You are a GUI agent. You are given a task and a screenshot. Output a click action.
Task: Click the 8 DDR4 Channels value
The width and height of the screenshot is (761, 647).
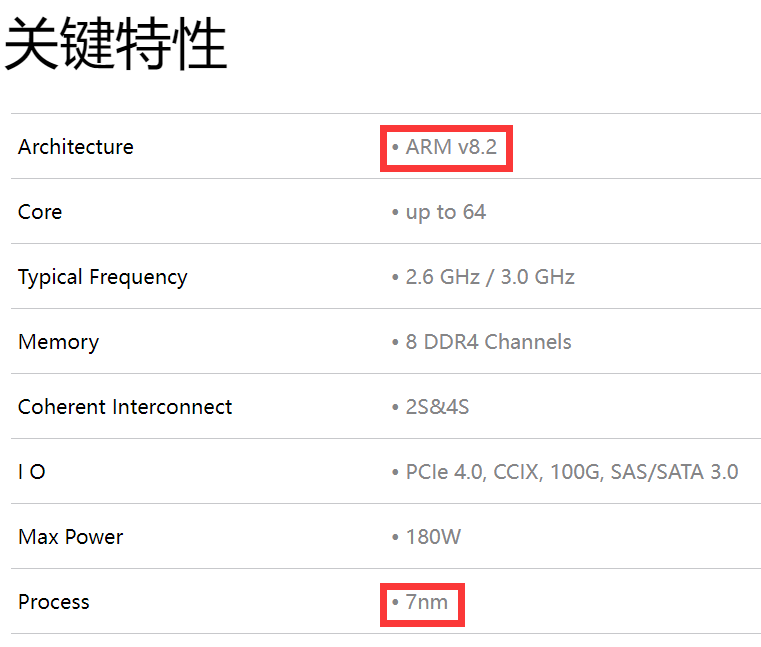[488, 342]
